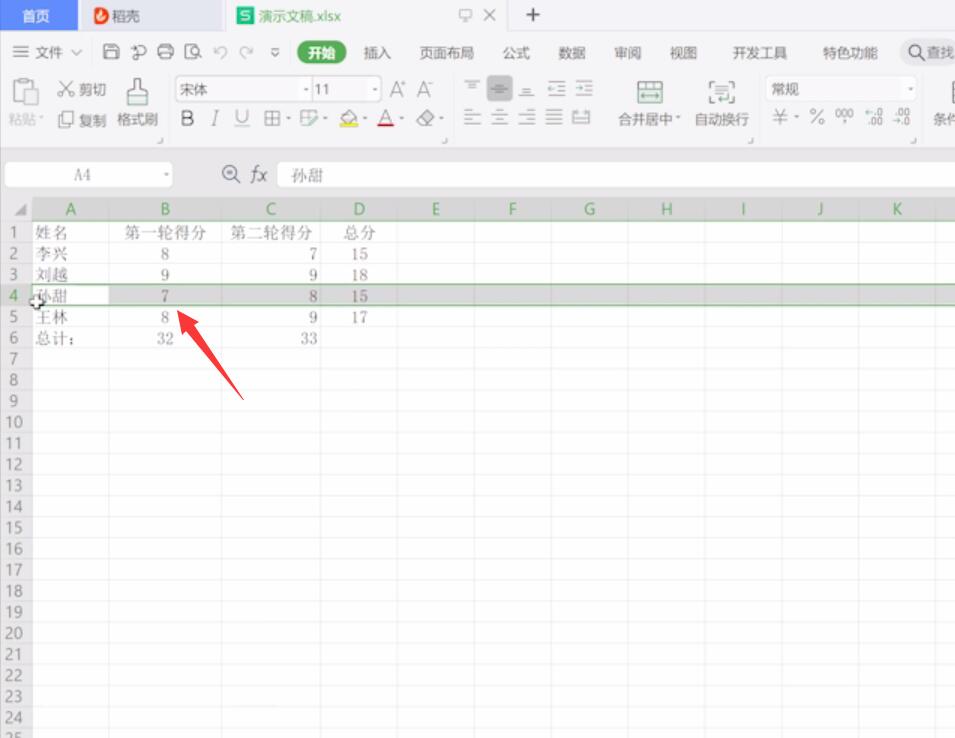Toggle Underline formatting

pos(242,118)
